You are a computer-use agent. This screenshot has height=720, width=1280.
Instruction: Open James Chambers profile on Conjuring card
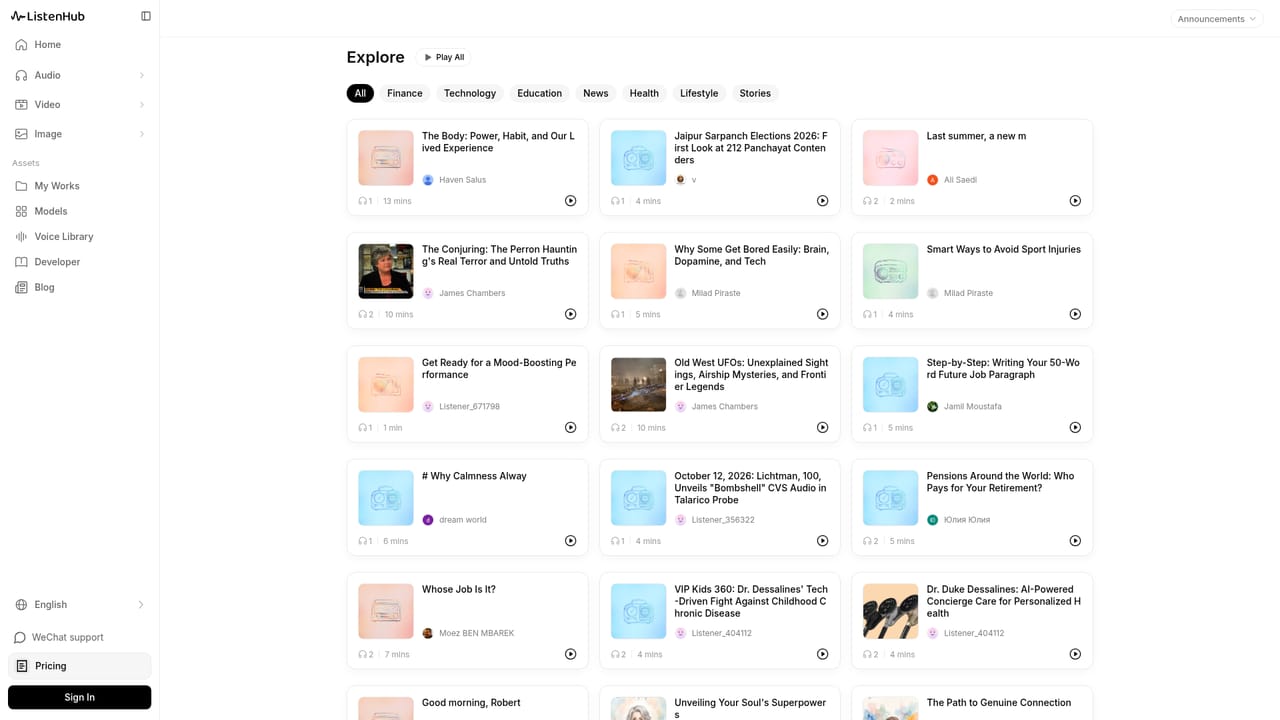coord(464,293)
